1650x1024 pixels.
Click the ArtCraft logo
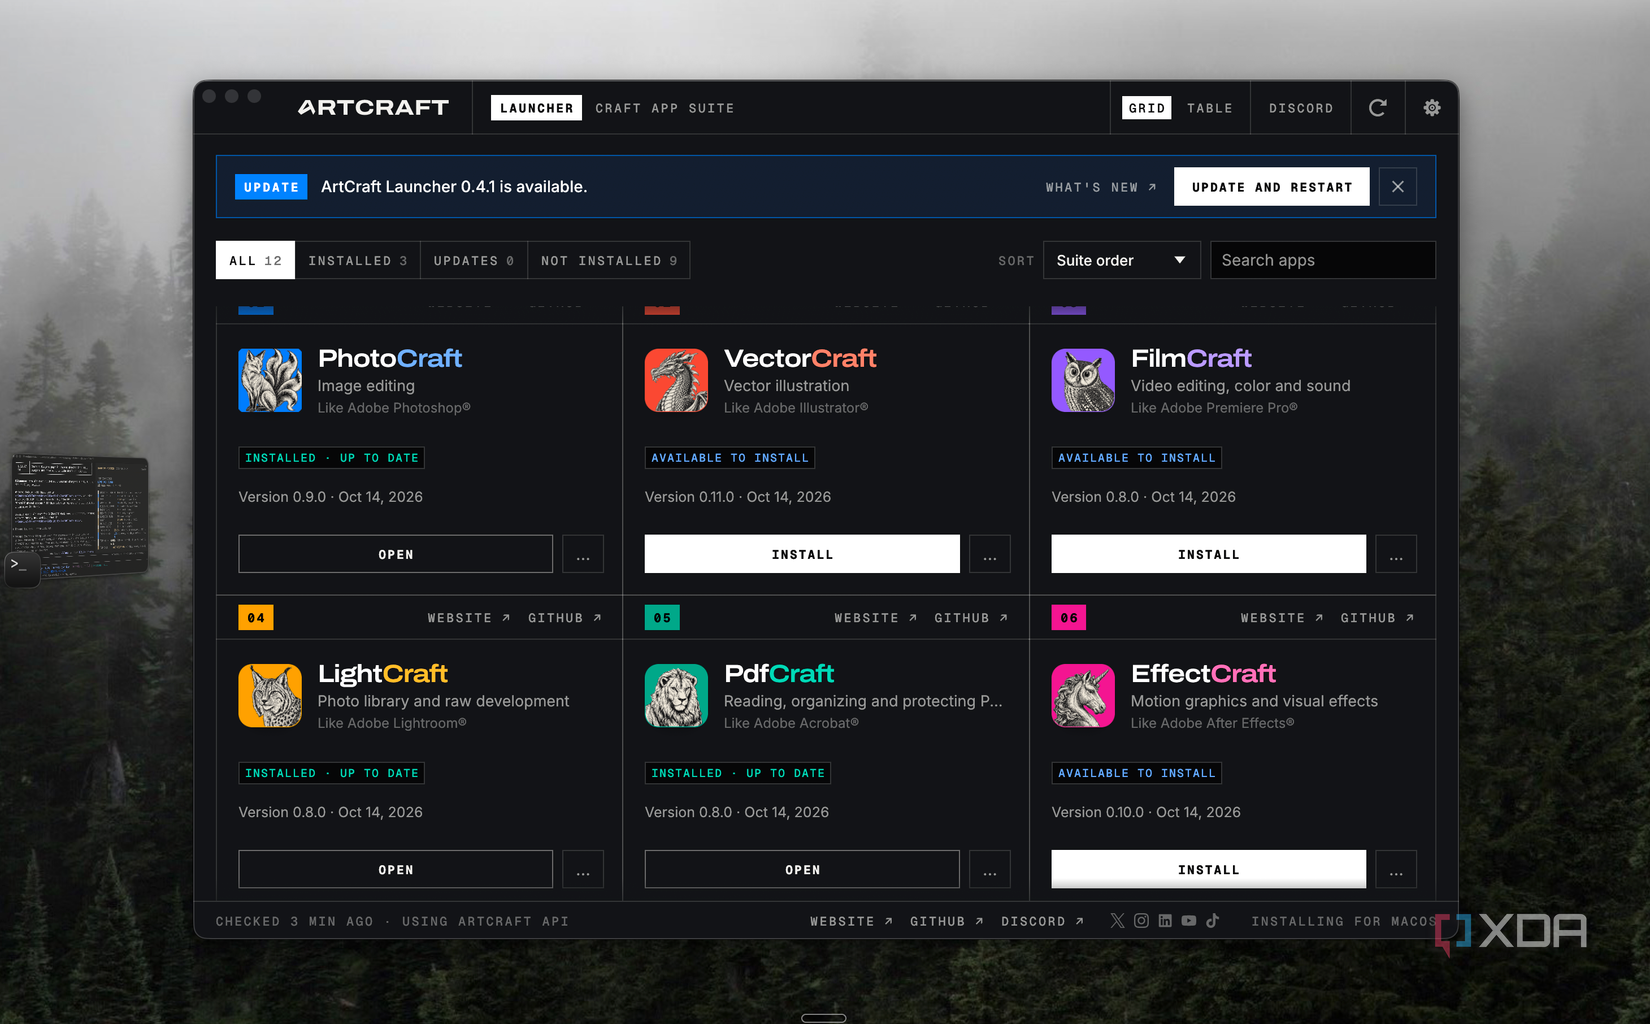click(373, 108)
